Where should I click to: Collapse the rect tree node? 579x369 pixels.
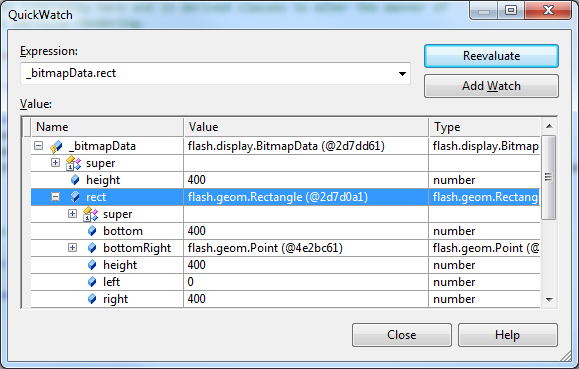click(55, 197)
